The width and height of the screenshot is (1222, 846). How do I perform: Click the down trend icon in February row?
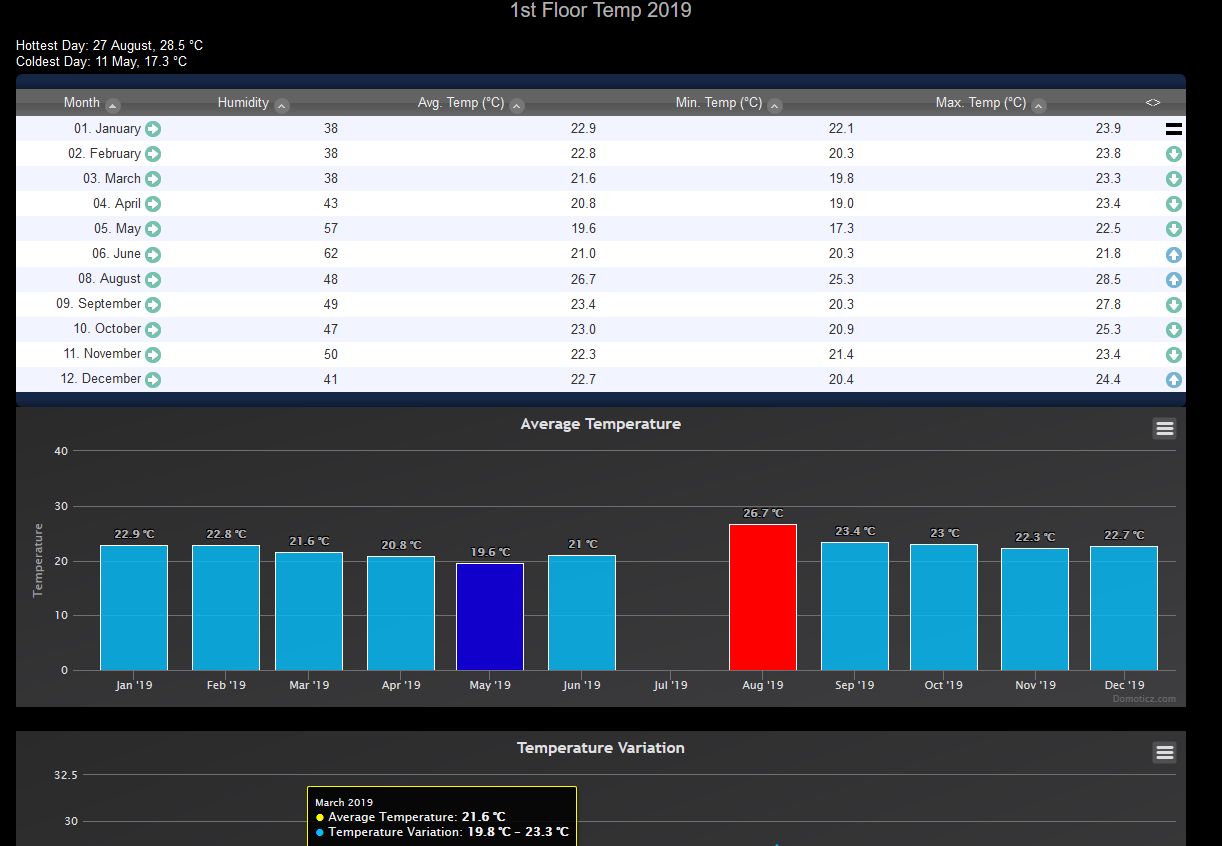pos(1174,154)
